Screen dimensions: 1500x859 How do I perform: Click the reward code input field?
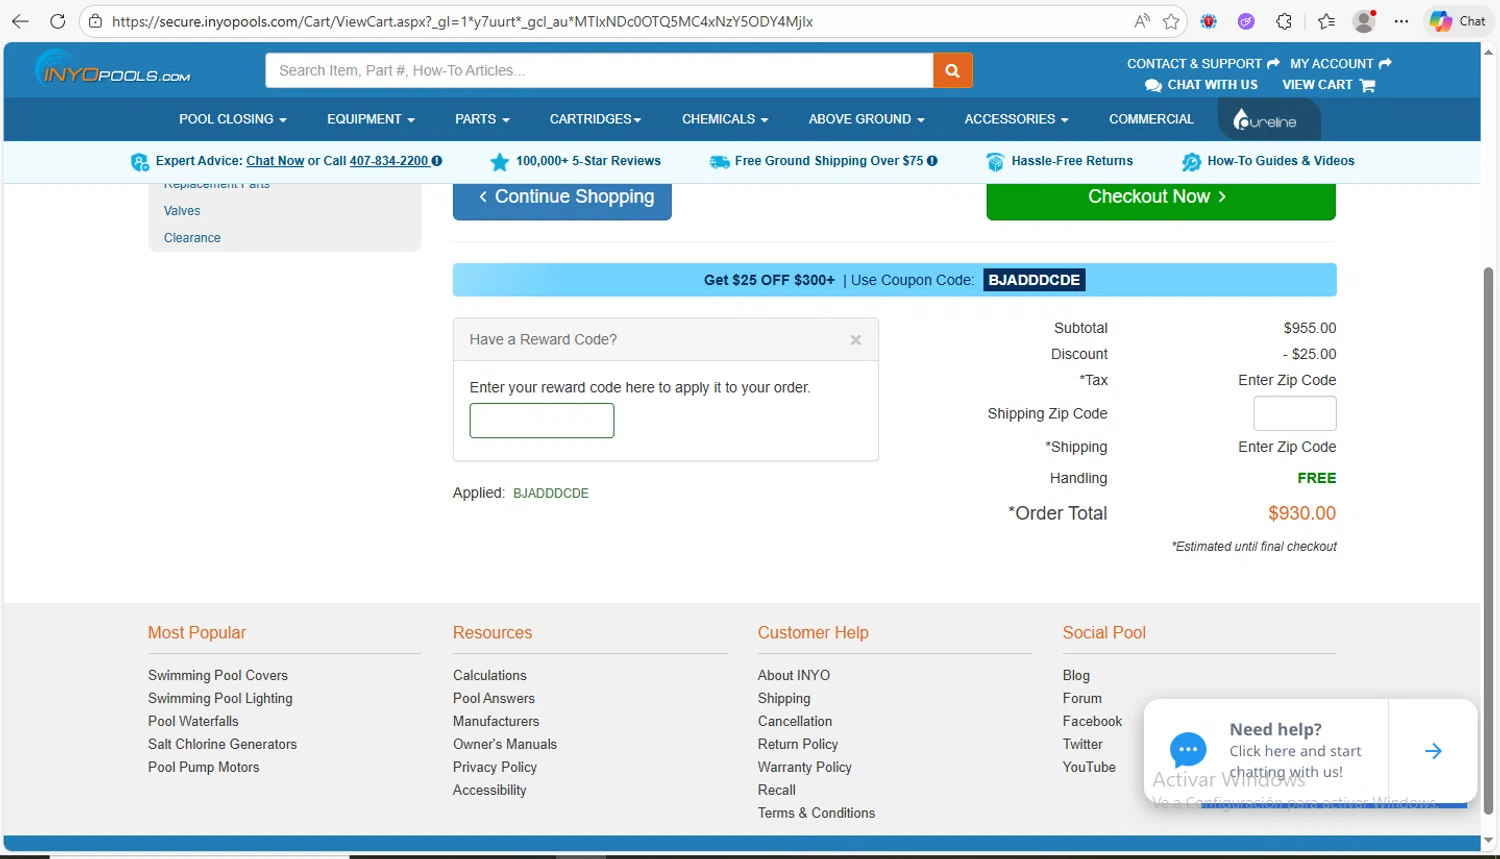click(542, 421)
